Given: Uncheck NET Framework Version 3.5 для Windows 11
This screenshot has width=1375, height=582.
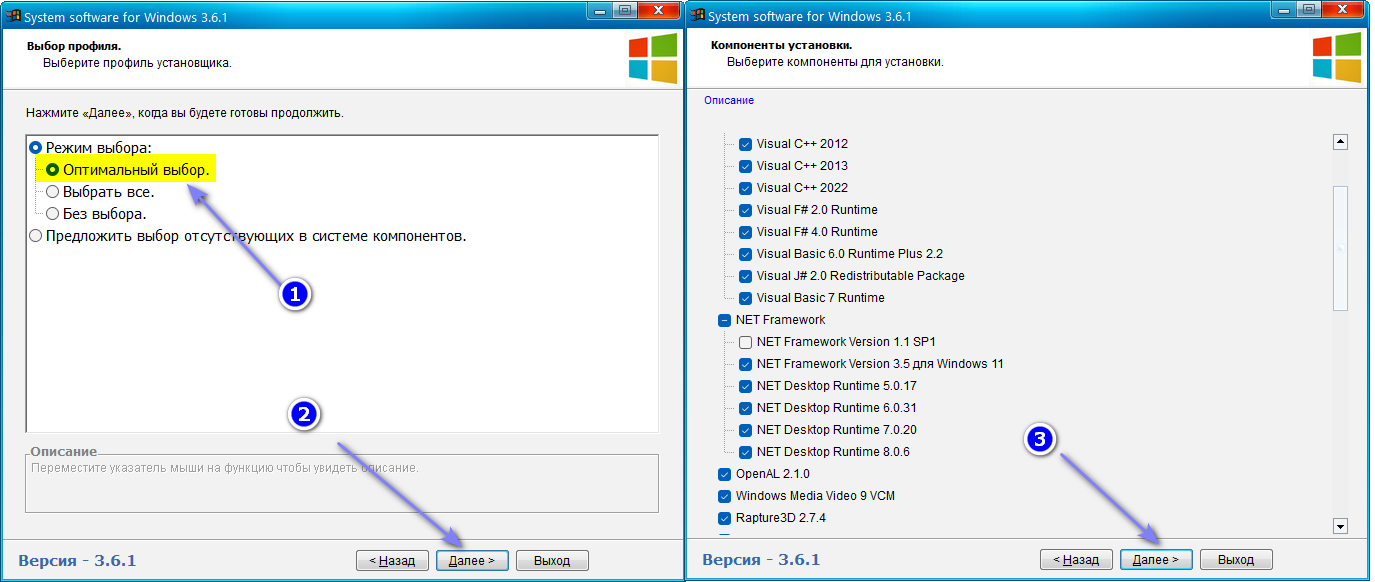Looking at the screenshot, I should [746, 364].
